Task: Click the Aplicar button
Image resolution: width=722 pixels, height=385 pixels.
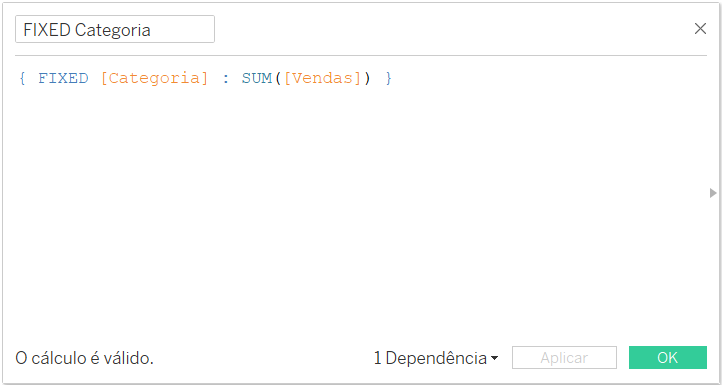Action: (564, 358)
